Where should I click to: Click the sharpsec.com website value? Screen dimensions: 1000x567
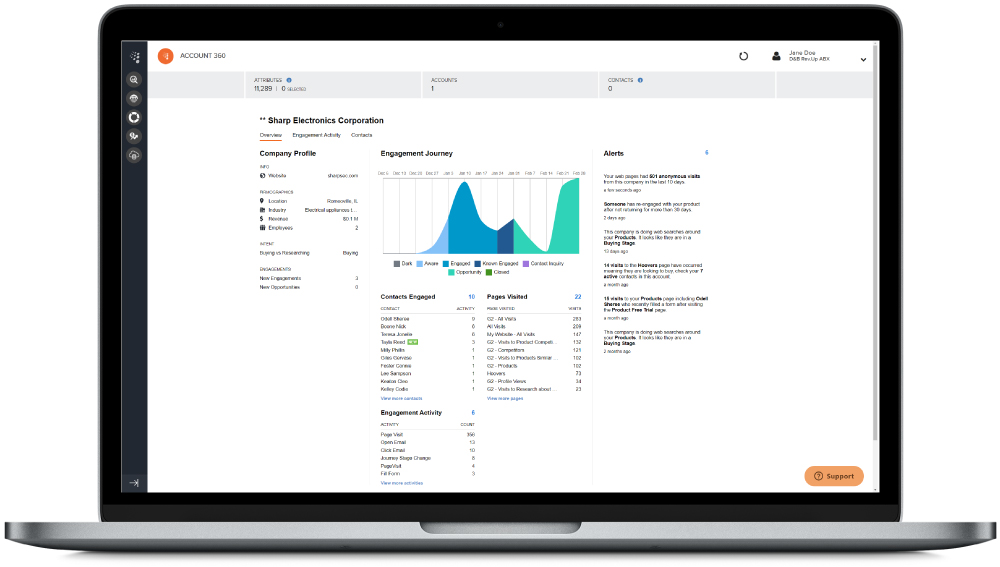[x=343, y=175]
